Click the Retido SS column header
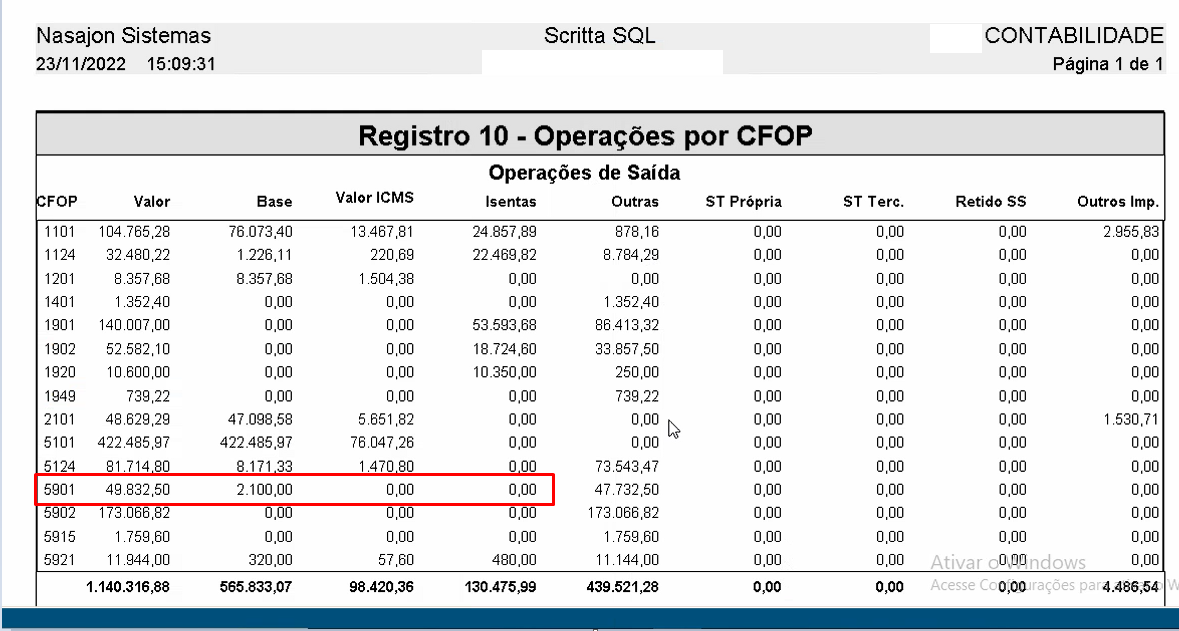1179x631 pixels. [990, 202]
